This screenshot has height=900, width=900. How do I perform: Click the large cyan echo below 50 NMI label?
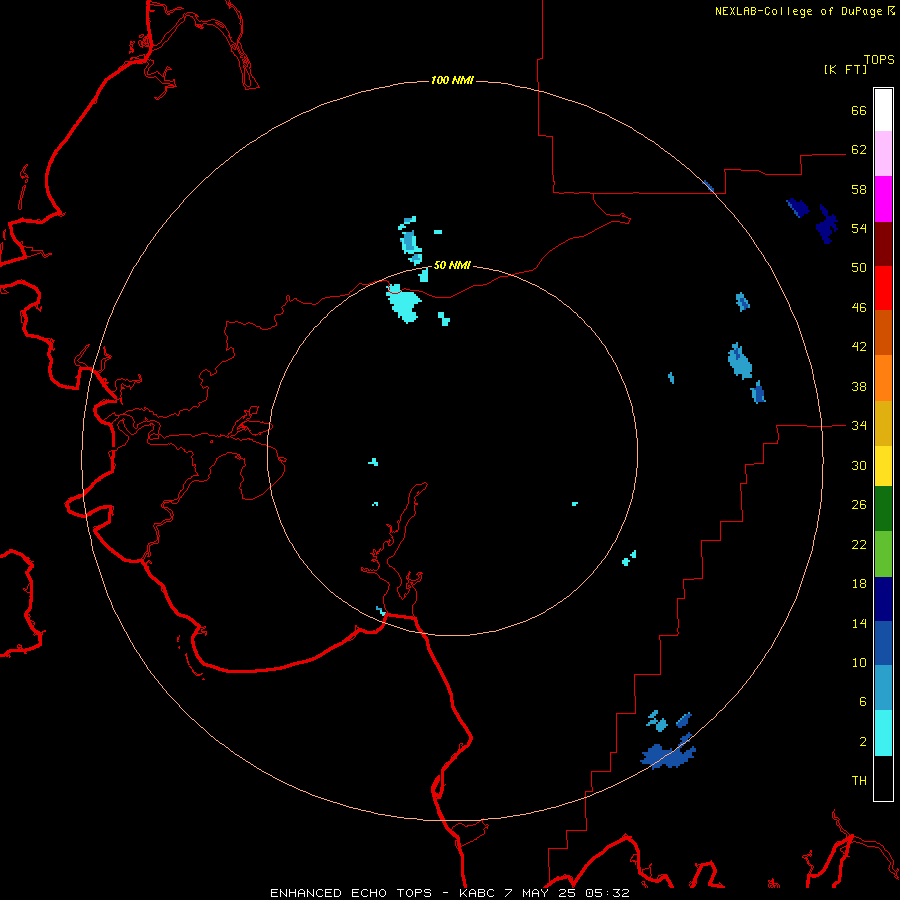pos(404,304)
